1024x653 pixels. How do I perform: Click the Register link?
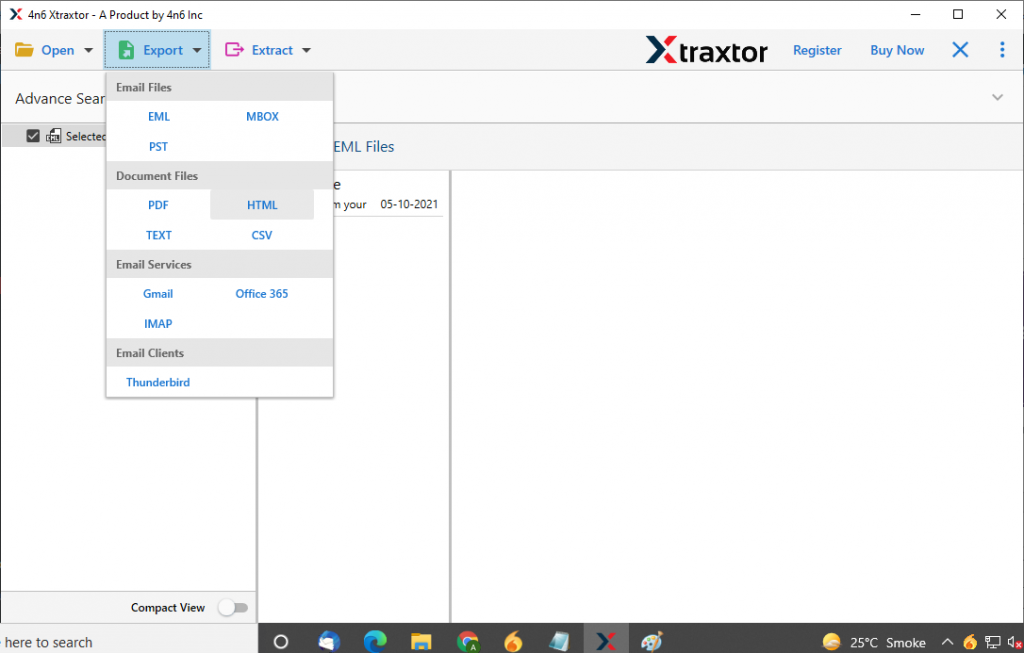coord(817,49)
